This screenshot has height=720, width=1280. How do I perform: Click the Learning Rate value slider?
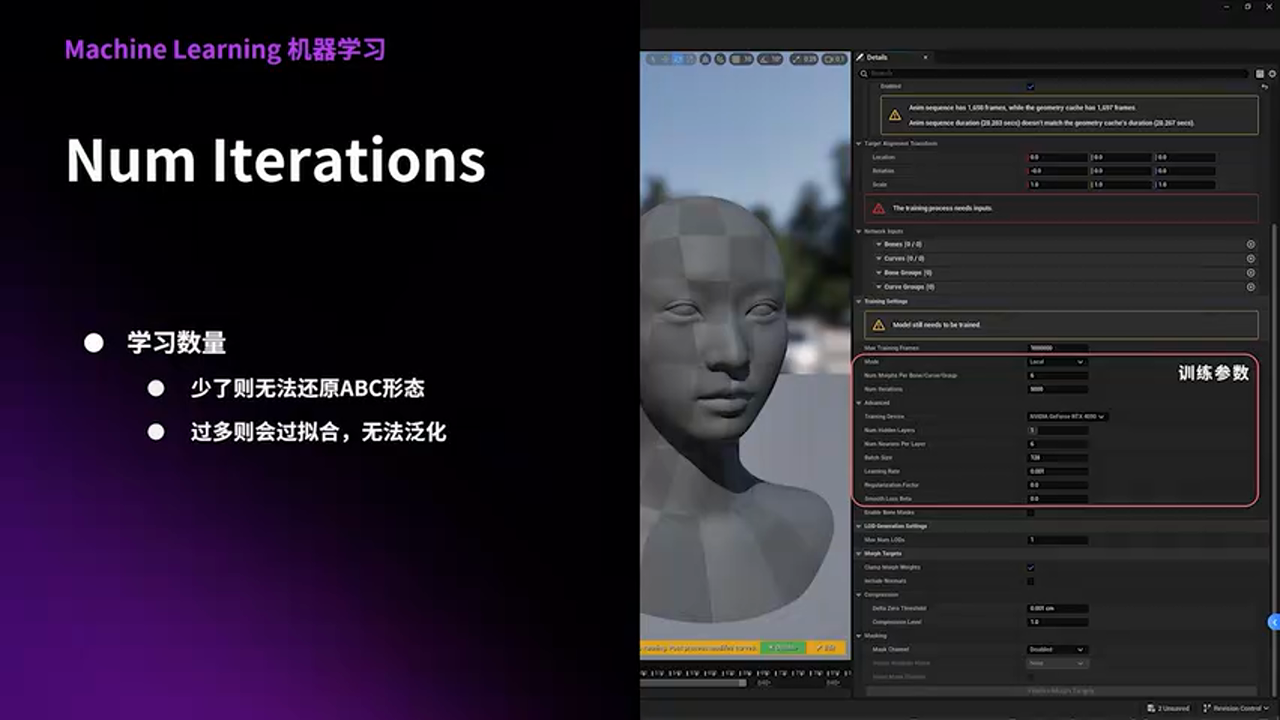(x=1057, y=470)
